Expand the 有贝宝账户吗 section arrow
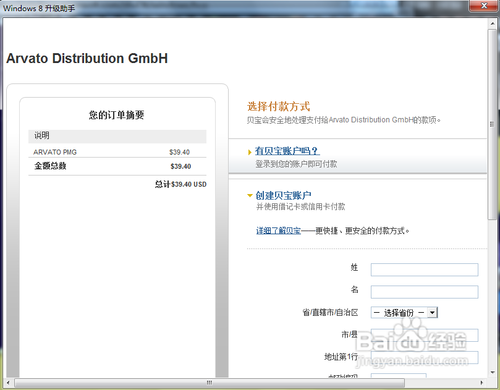This screenshot has width=500, height=390. tap(249, 152)
